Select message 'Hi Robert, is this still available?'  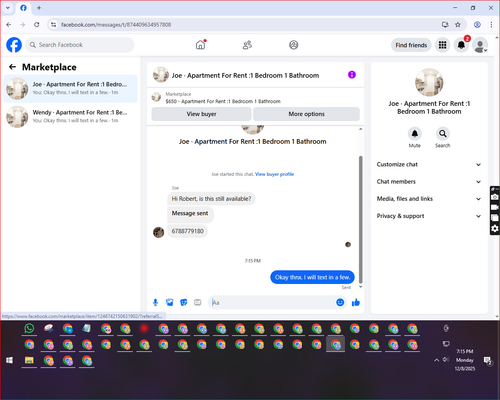pyautogui.click(x=211, y=199)
